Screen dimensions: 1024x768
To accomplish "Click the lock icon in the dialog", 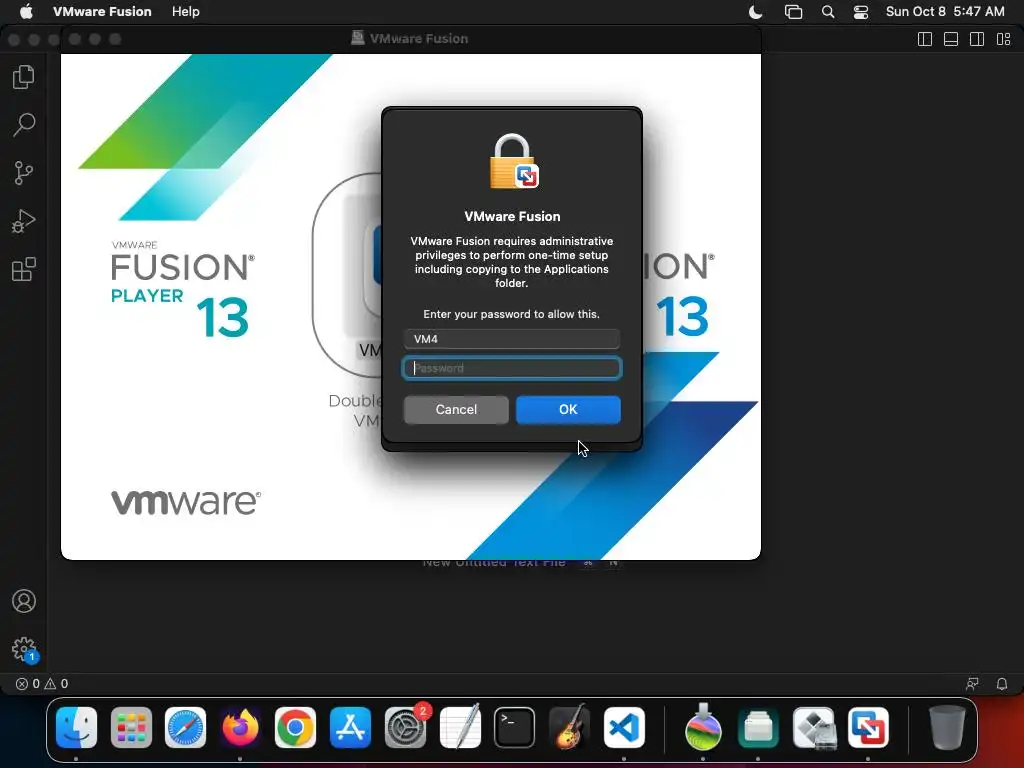I will pyautogui.click(x=513, y=161).
